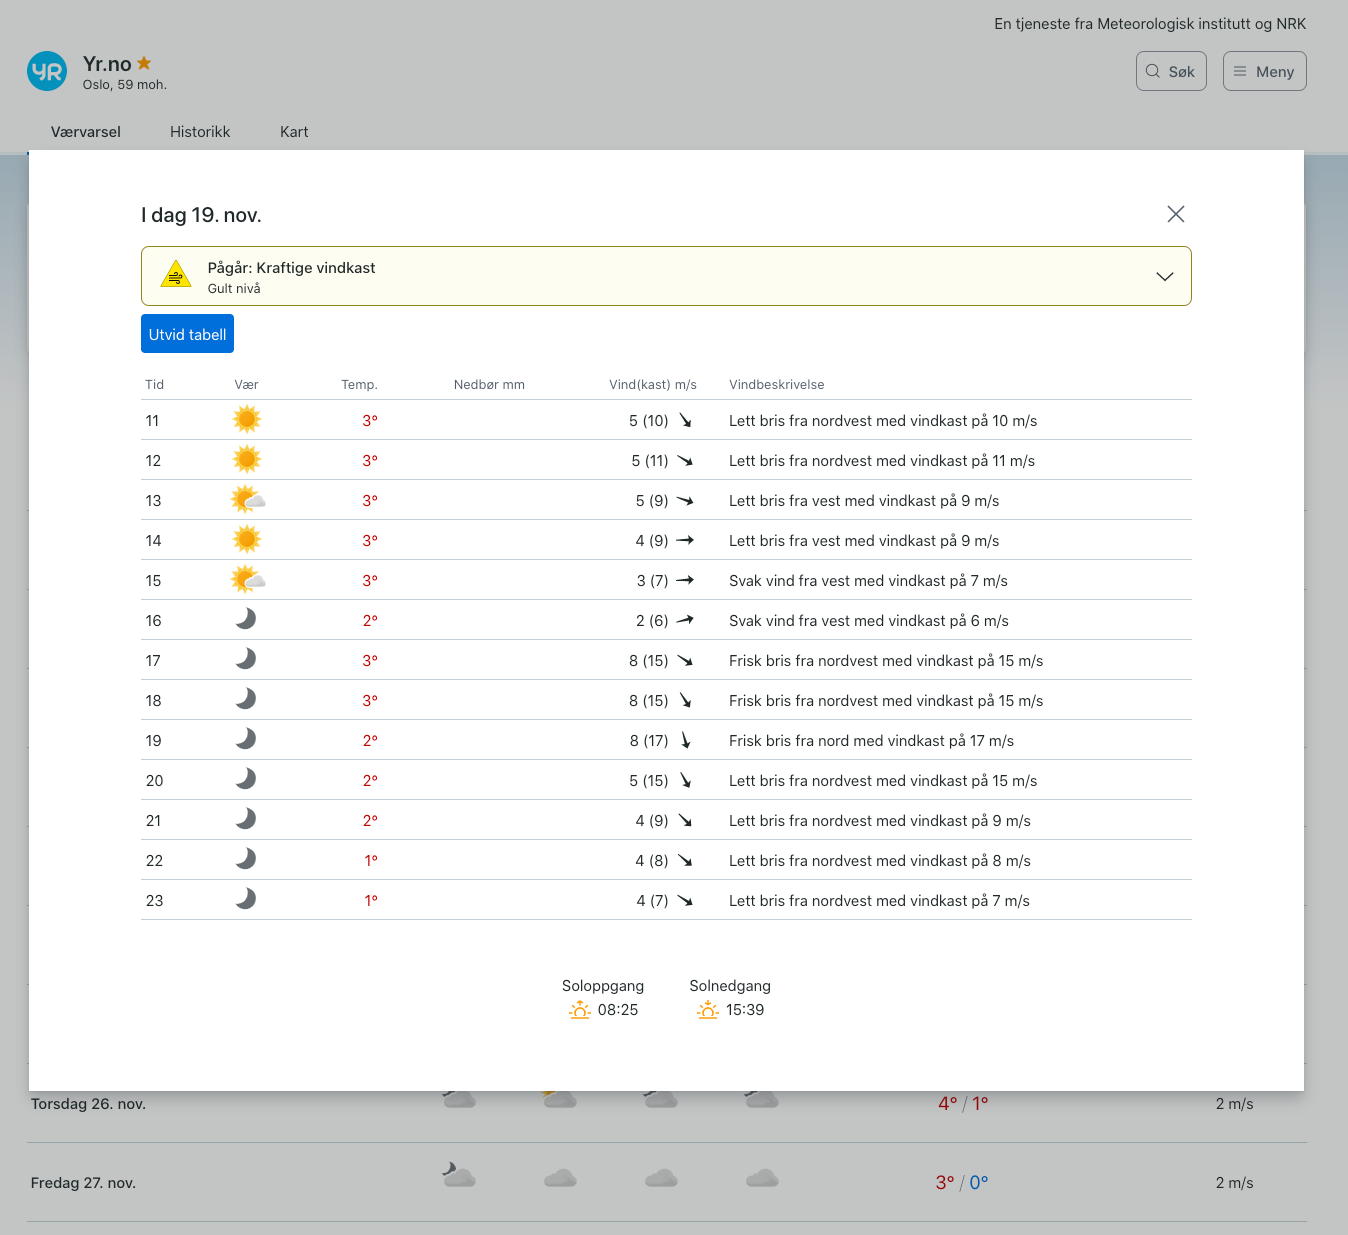Click the wind direction arrow for hour 16

(685, 620)
